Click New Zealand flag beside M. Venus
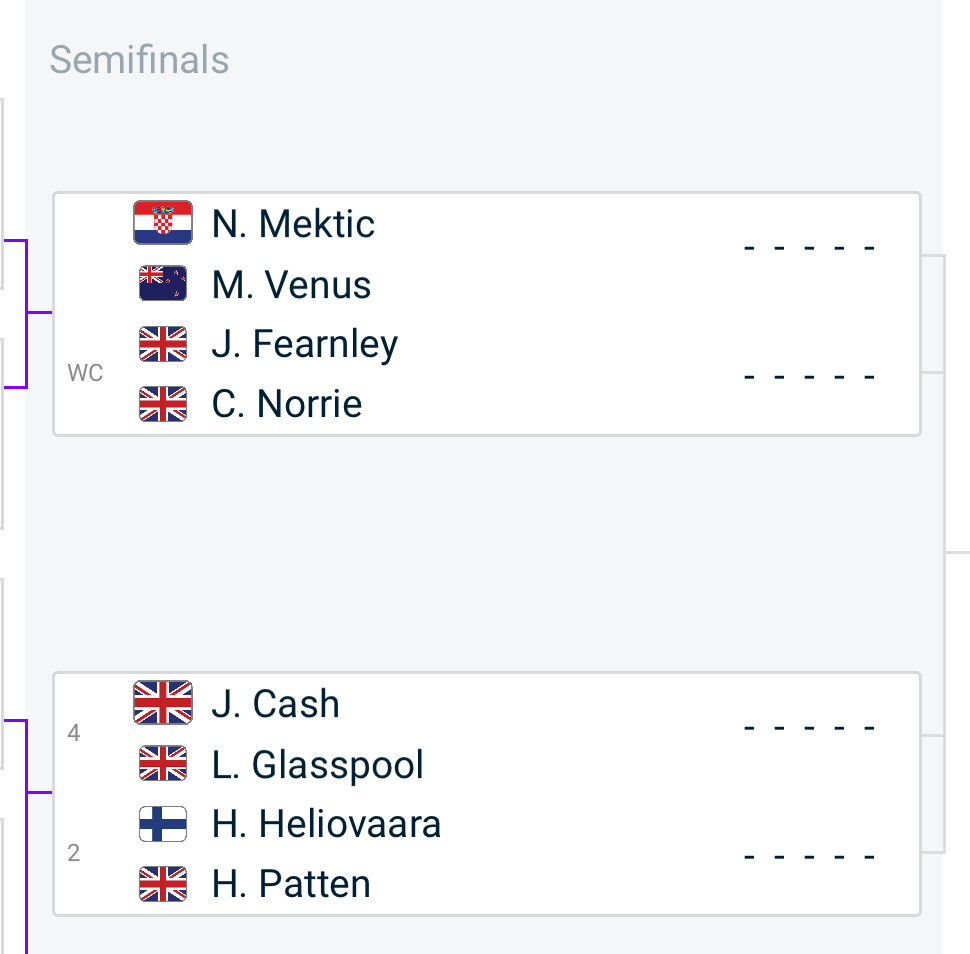Image resolution: width=970 pixels, height=954 pixels. [163, 284]
